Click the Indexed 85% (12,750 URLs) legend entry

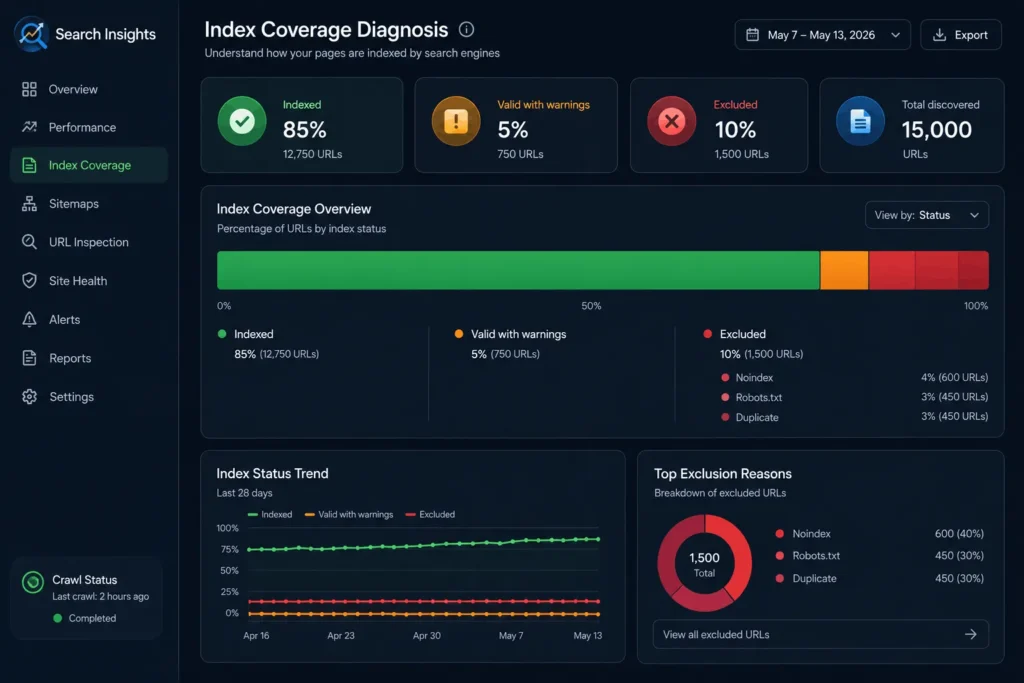click(268, 343)
